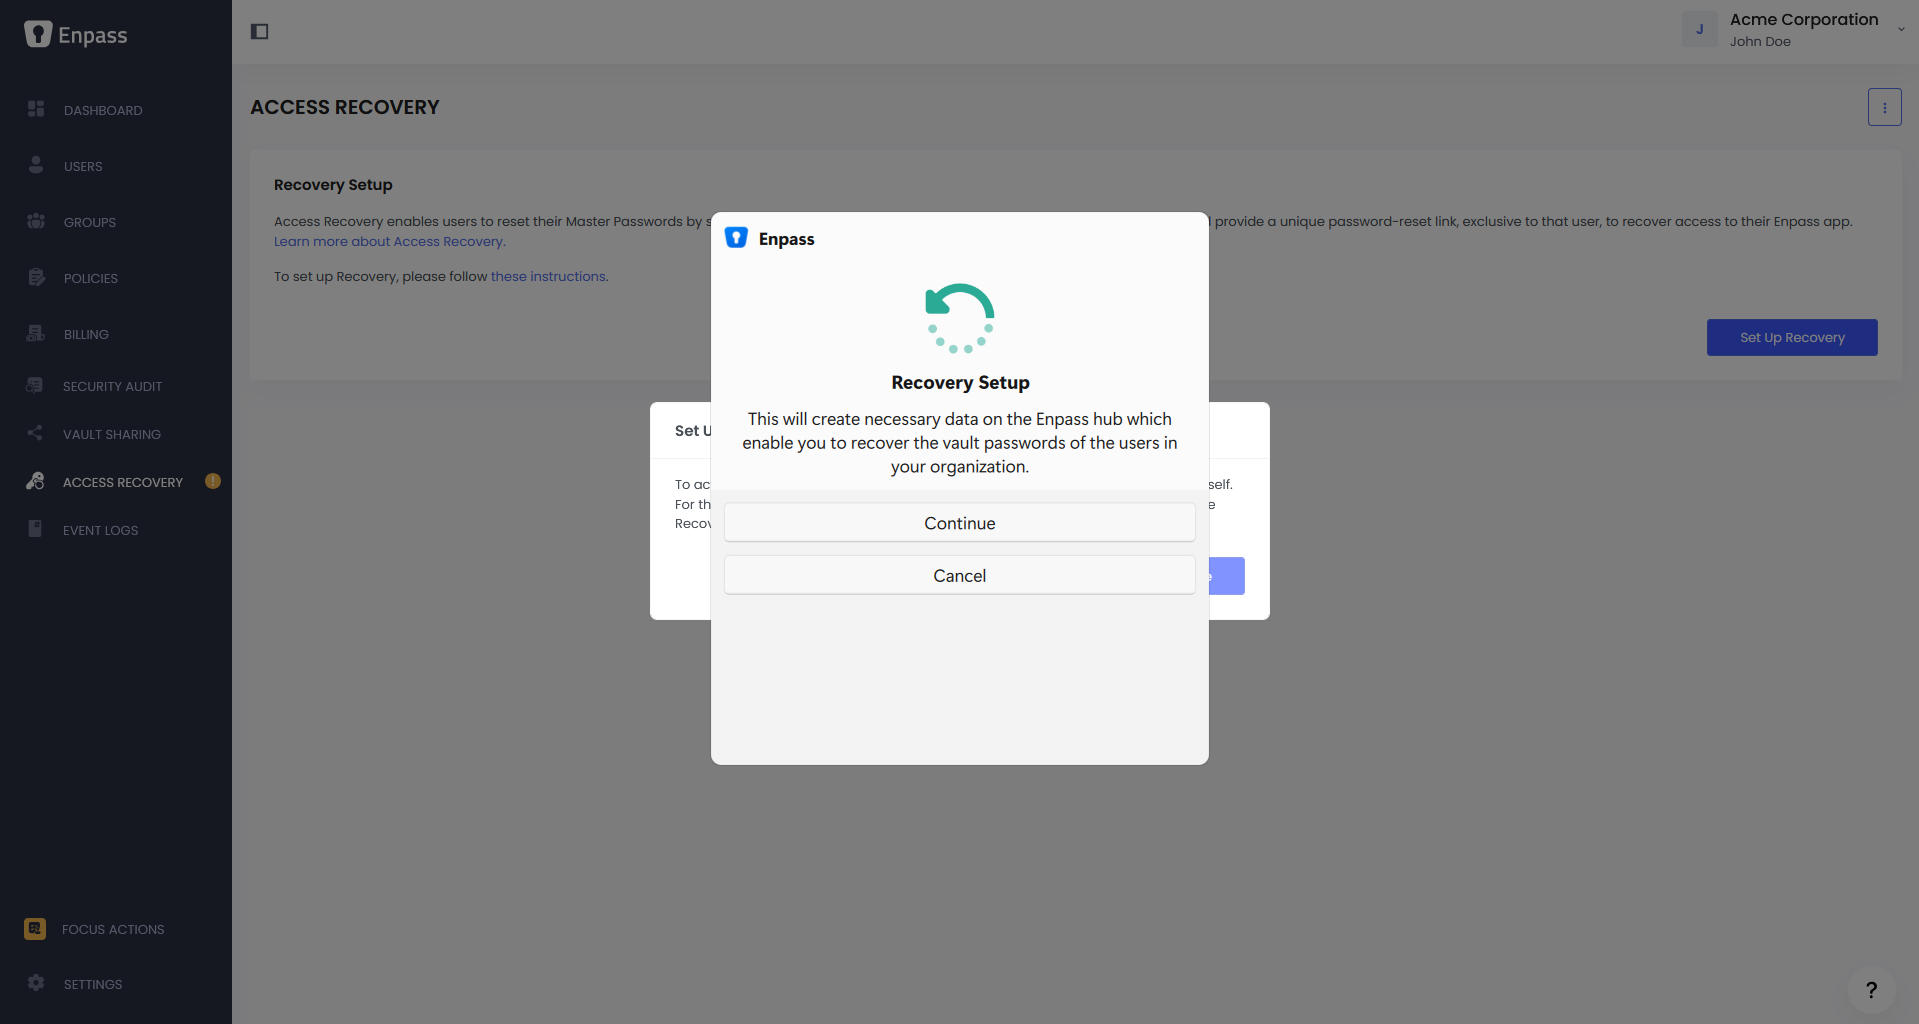Viewport: 1919px width, 1024px height.
Task: Select Access Recovery in sidebar
Action: pyautogui.click(x=123, y=482)
